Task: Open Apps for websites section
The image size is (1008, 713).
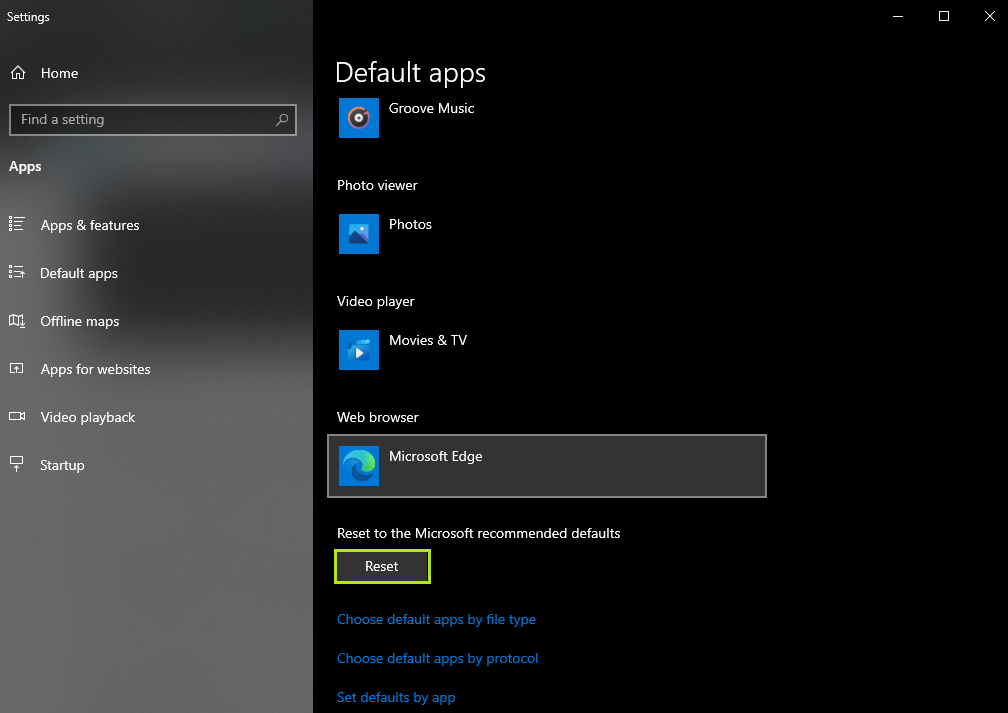Action: point(95,369)
